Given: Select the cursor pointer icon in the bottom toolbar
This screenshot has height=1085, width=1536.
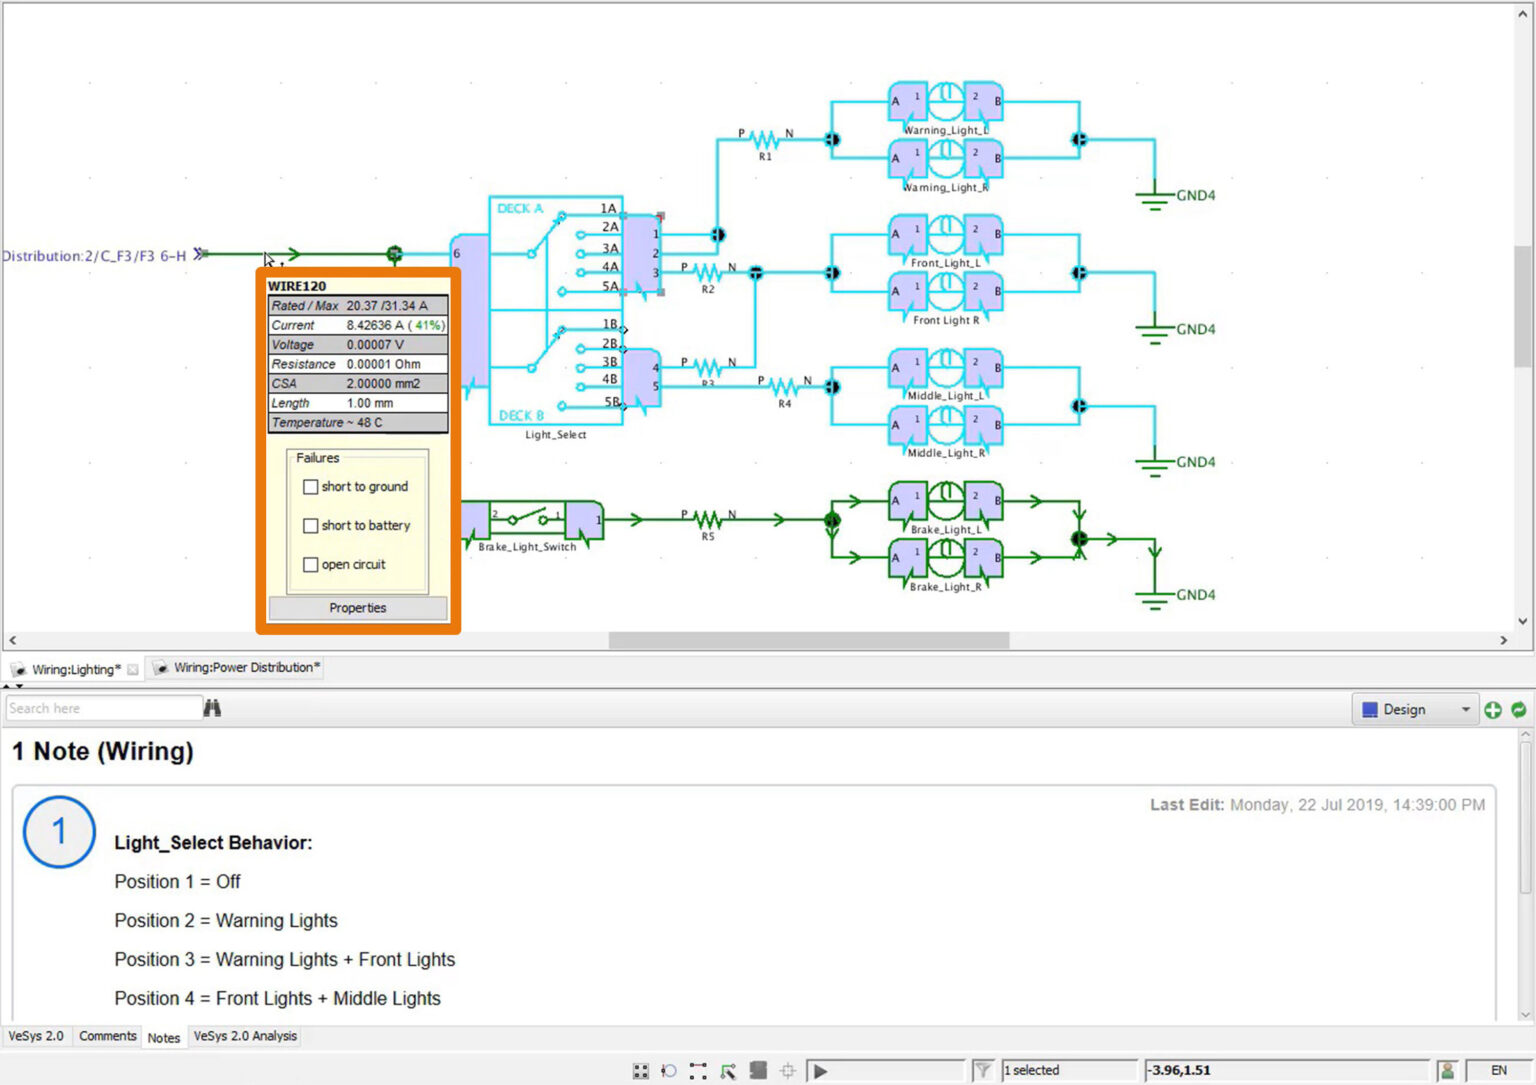Looking at the screenshot, I should pos(728,1070).
